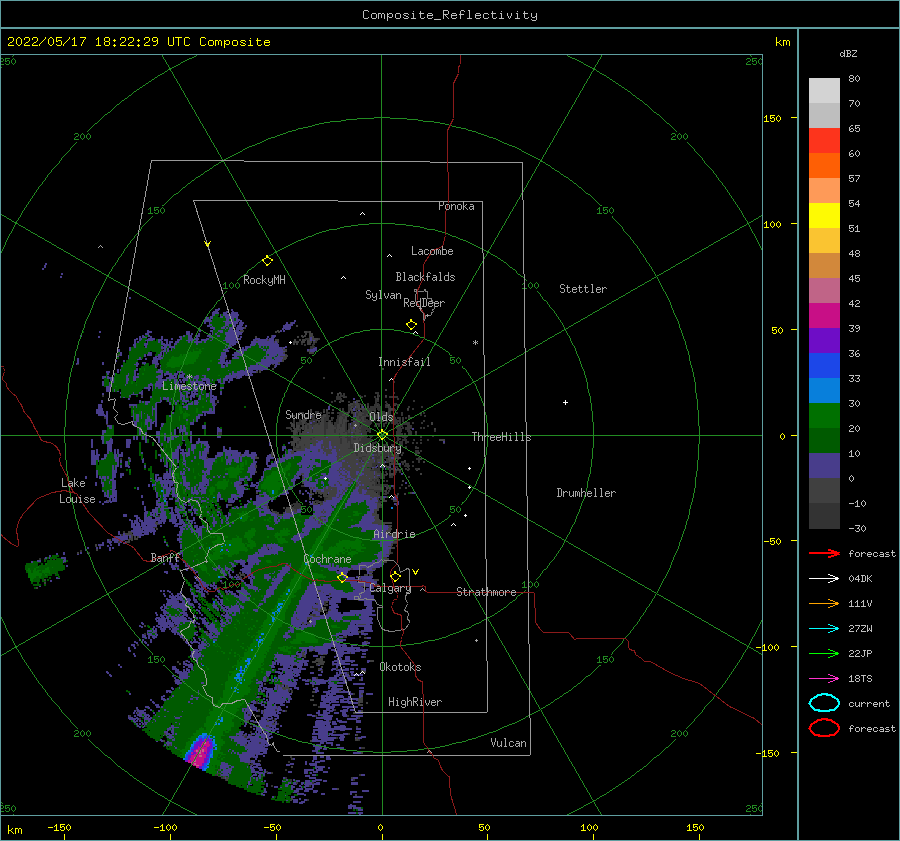Click the Vulcan label
Viewport: 900px width, 841px height.
click(509, 743)
